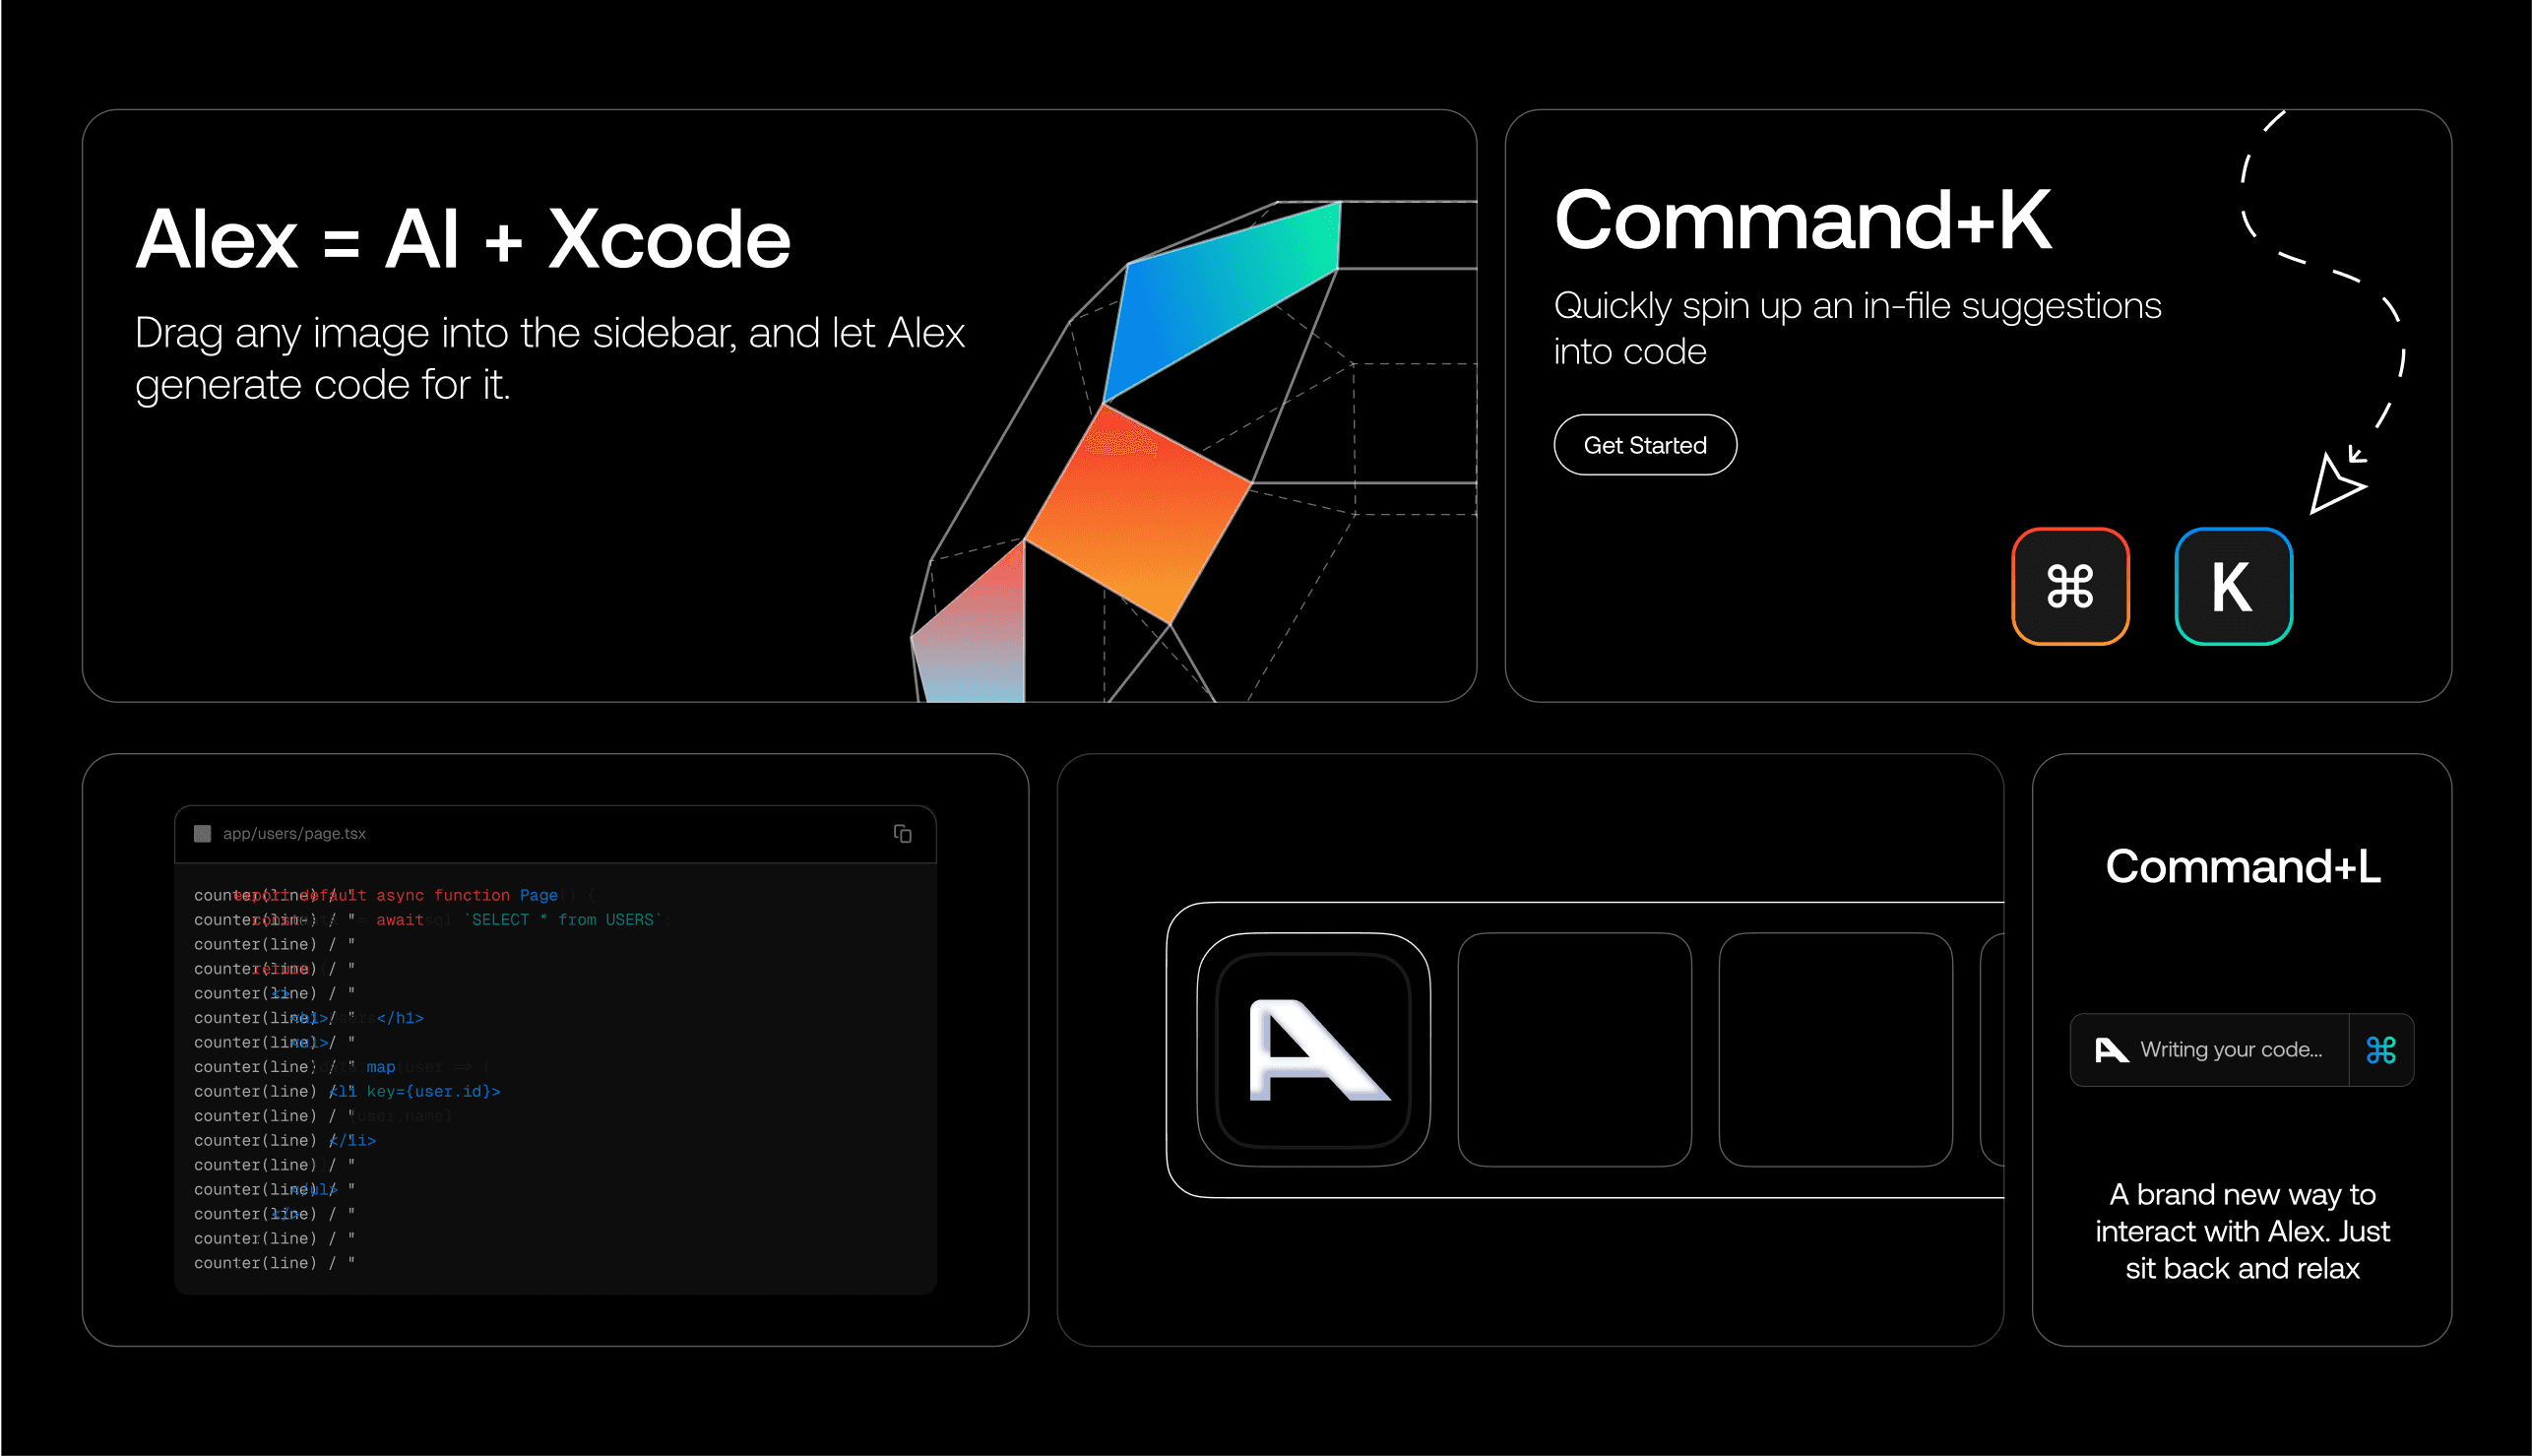This screenshot has height=1456, width=2532.
Task: Click the blue command symbol beside Writing your code
Action: click(x=2380, y=1049)
